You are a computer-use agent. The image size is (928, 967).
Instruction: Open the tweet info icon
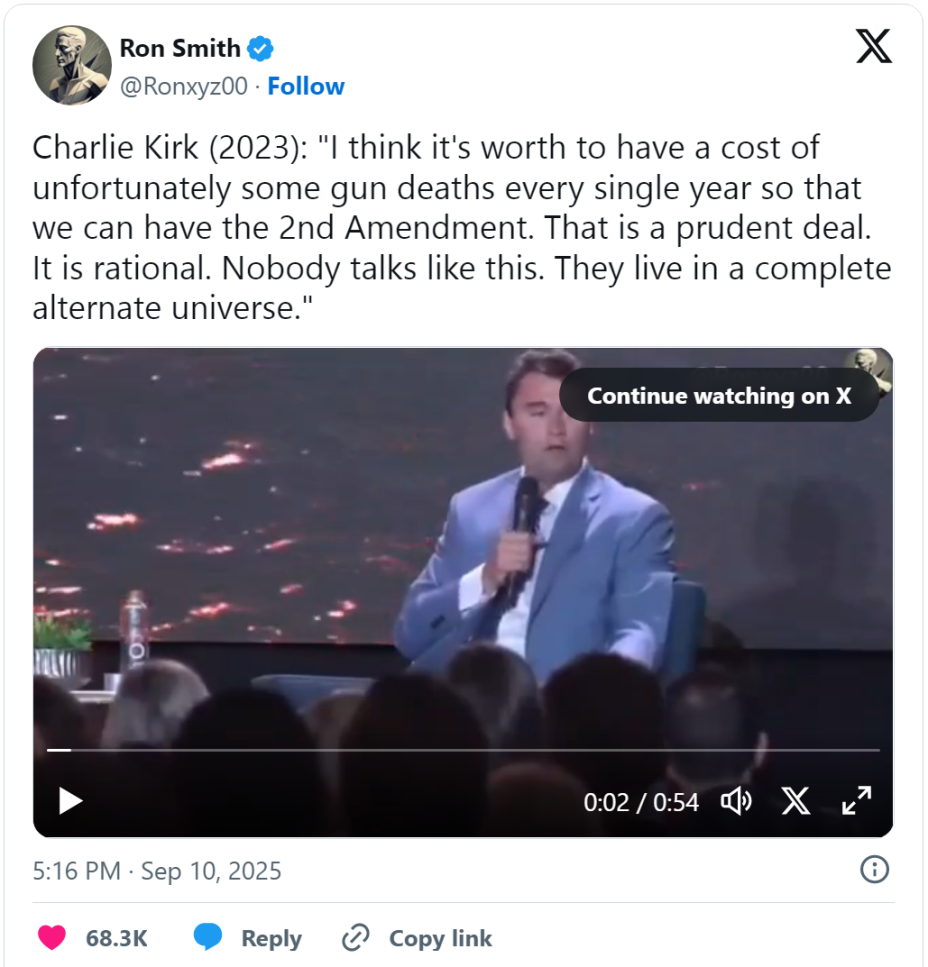click(x=875, y=869)
